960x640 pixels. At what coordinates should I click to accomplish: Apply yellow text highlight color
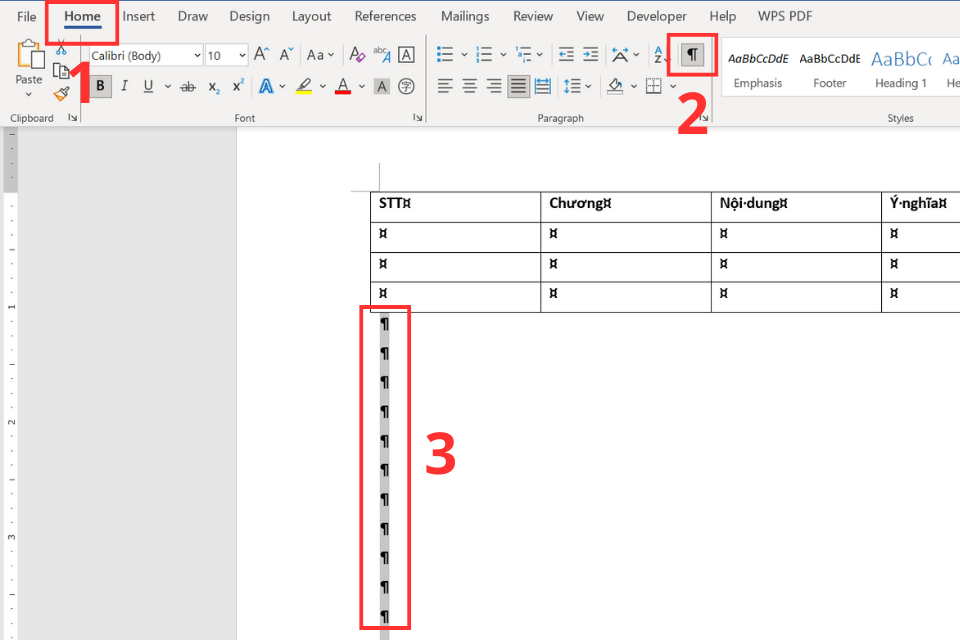click(304, 86)
